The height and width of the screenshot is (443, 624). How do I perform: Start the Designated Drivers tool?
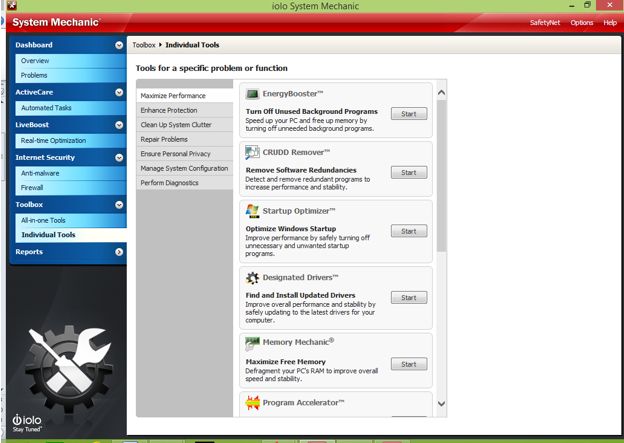pyautogui.click(x=409, y=298)
